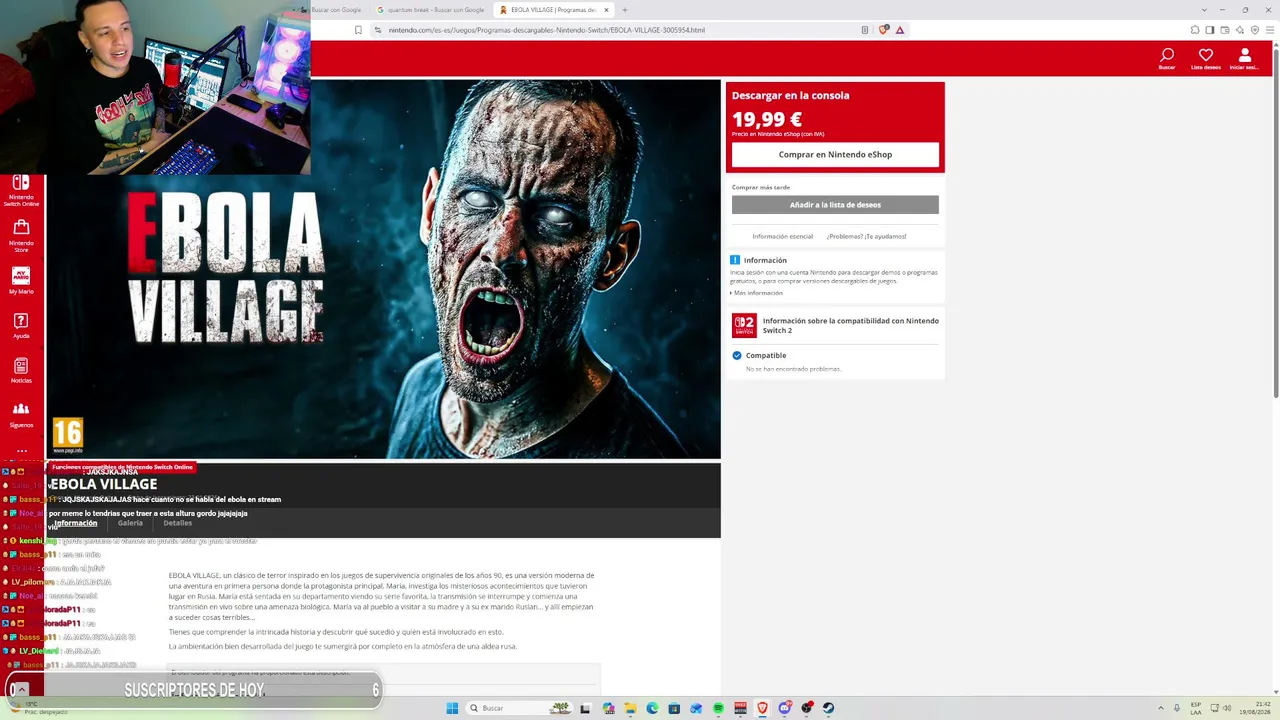Click the Iniciar sesión profile icon
The height and width of the screenshot is (720, 1280).
(1245, 59)
